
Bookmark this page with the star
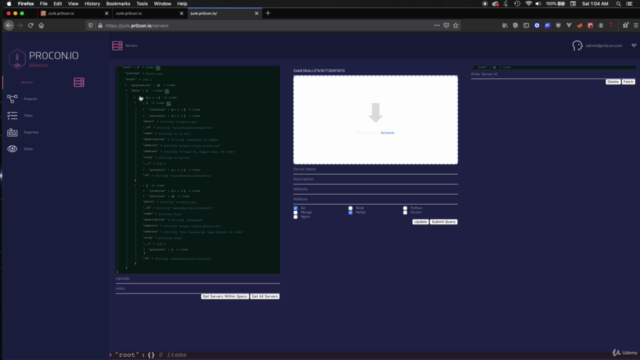coord(456,25)
